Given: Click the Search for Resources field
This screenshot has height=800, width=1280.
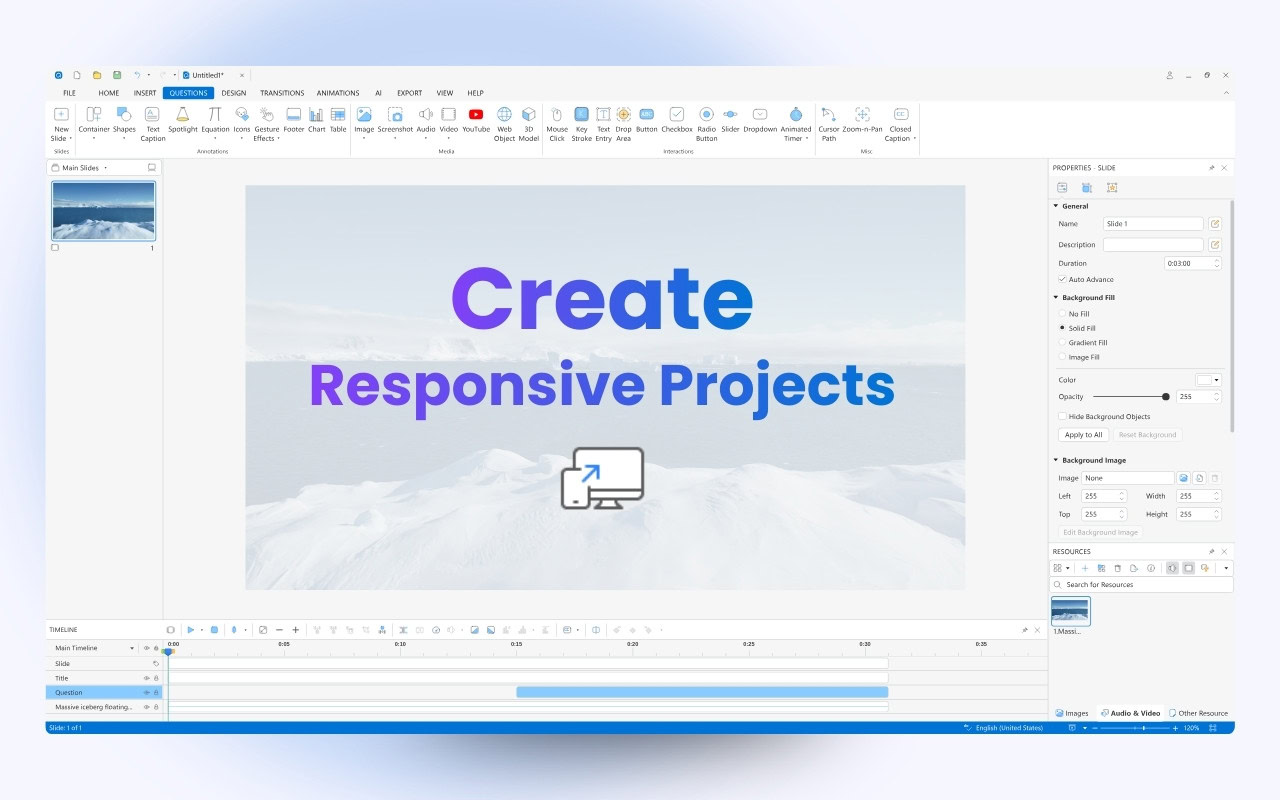Looking at the screenshot, I should pos(1141,584).
